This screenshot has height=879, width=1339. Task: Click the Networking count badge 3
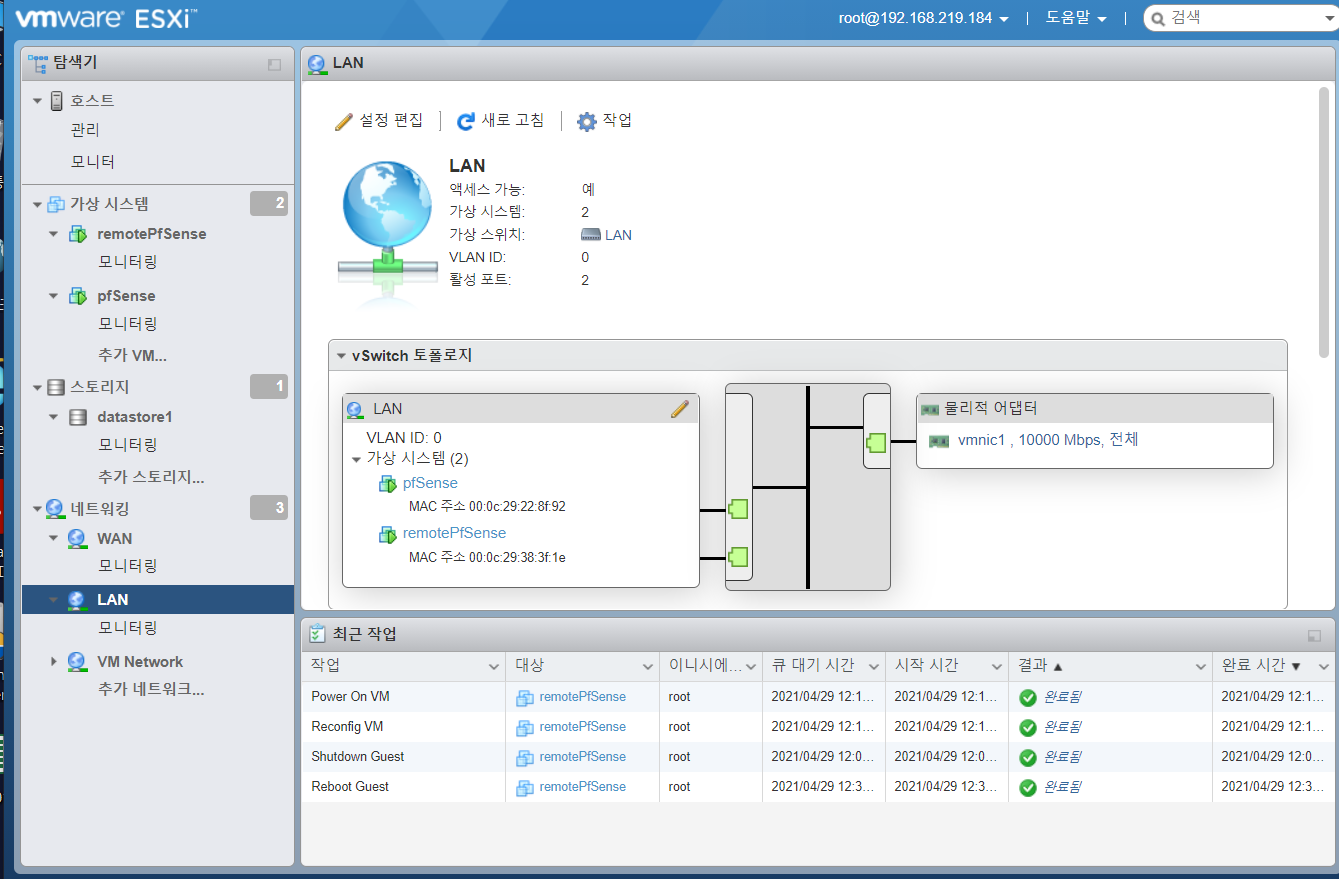coord(269,509)
